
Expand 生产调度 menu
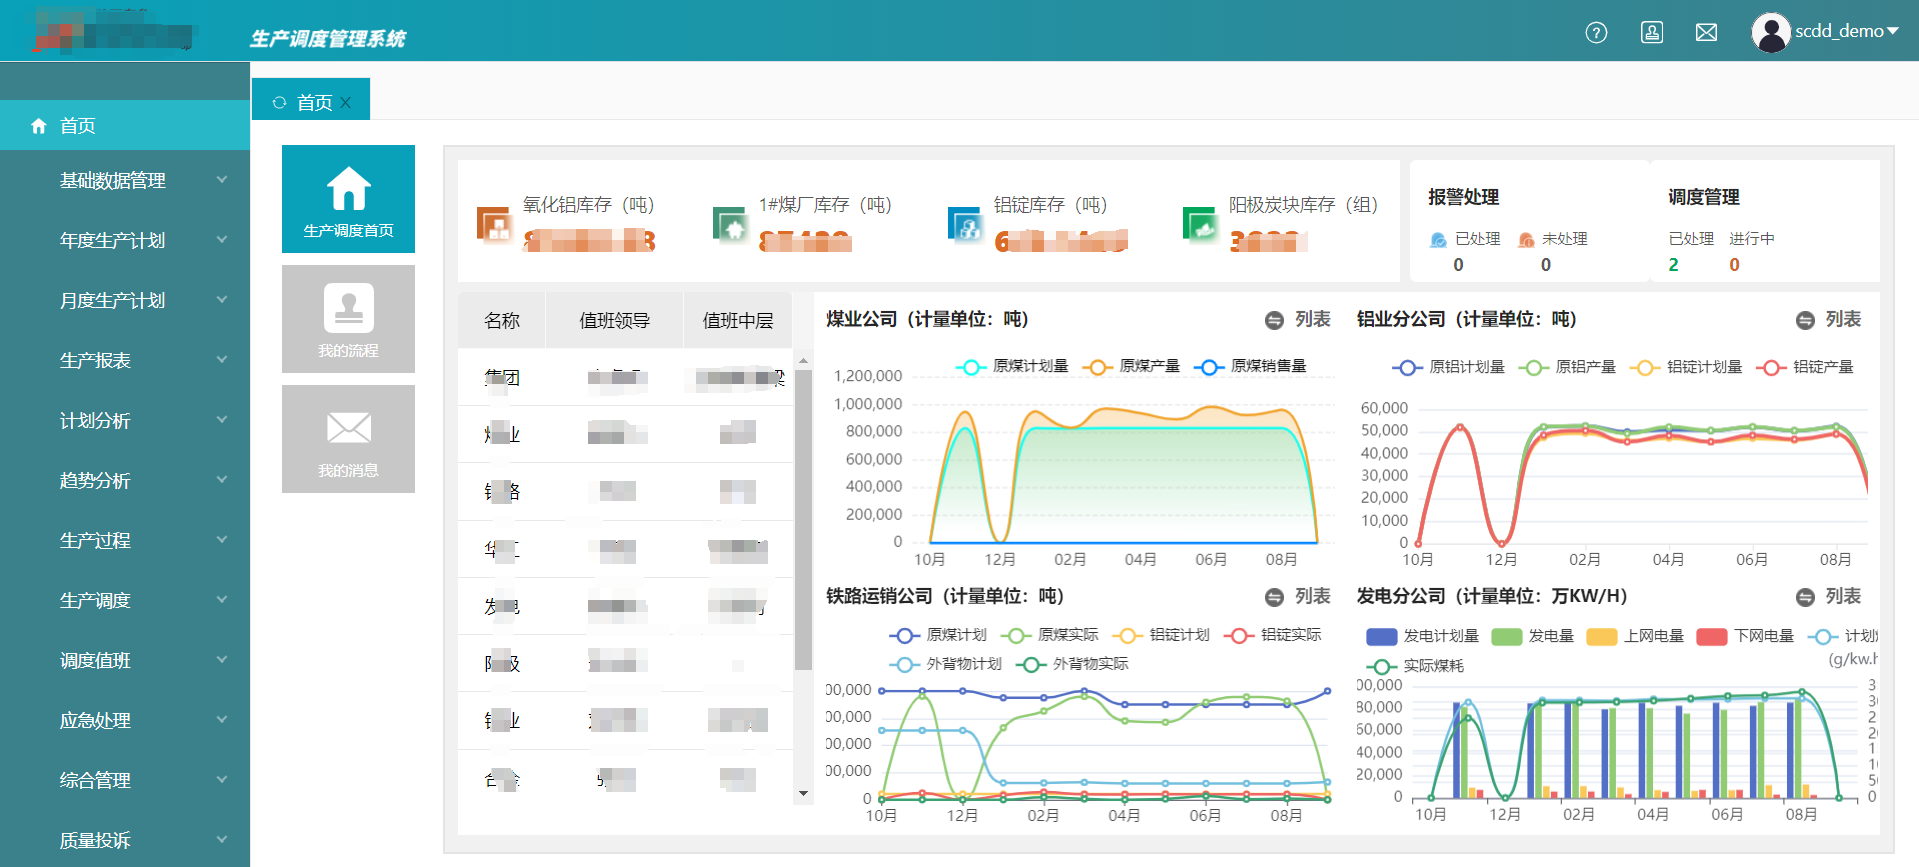tap(125, 600)
